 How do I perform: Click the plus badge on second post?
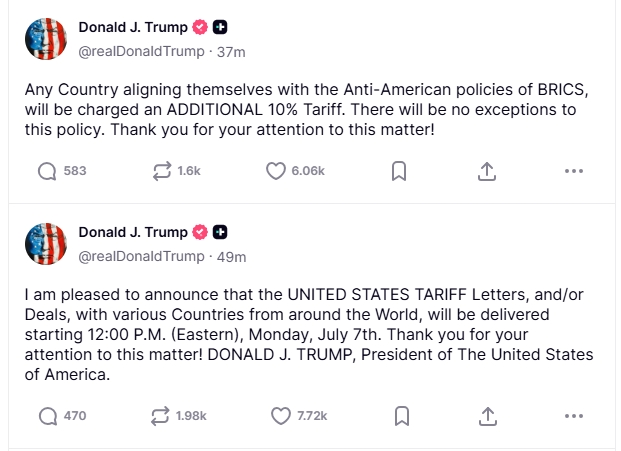220,232
